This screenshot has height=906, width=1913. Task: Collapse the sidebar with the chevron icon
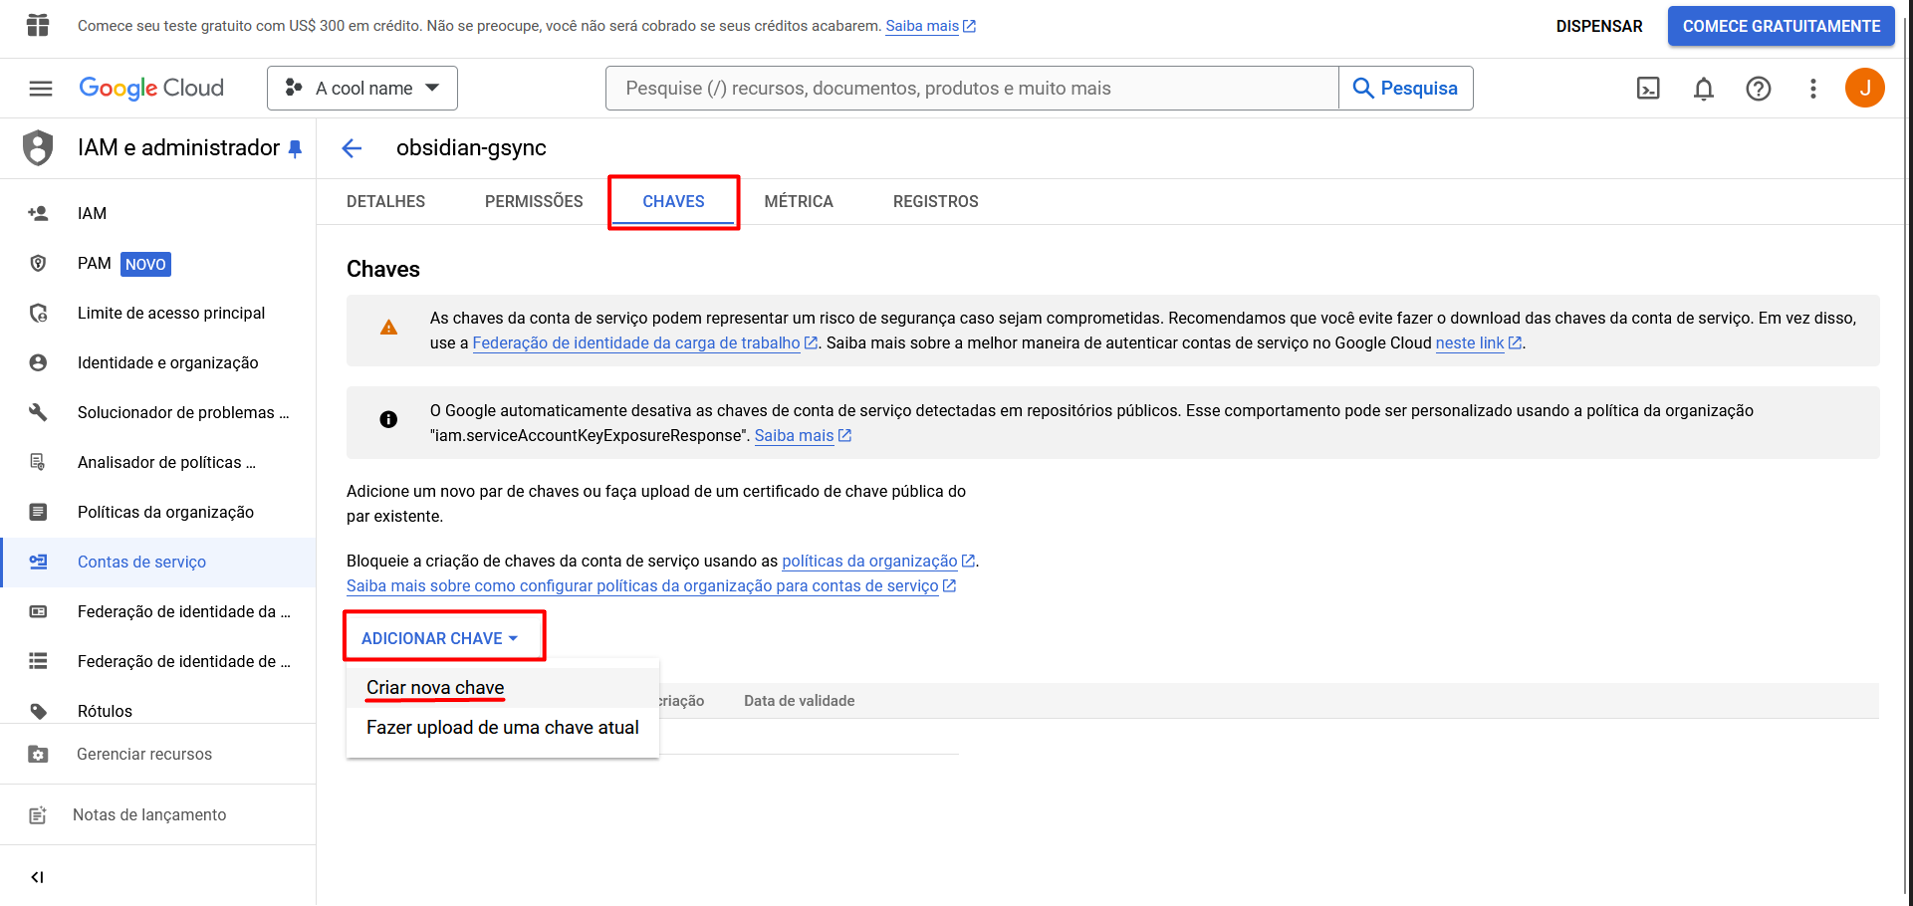(x=37, y=877)
